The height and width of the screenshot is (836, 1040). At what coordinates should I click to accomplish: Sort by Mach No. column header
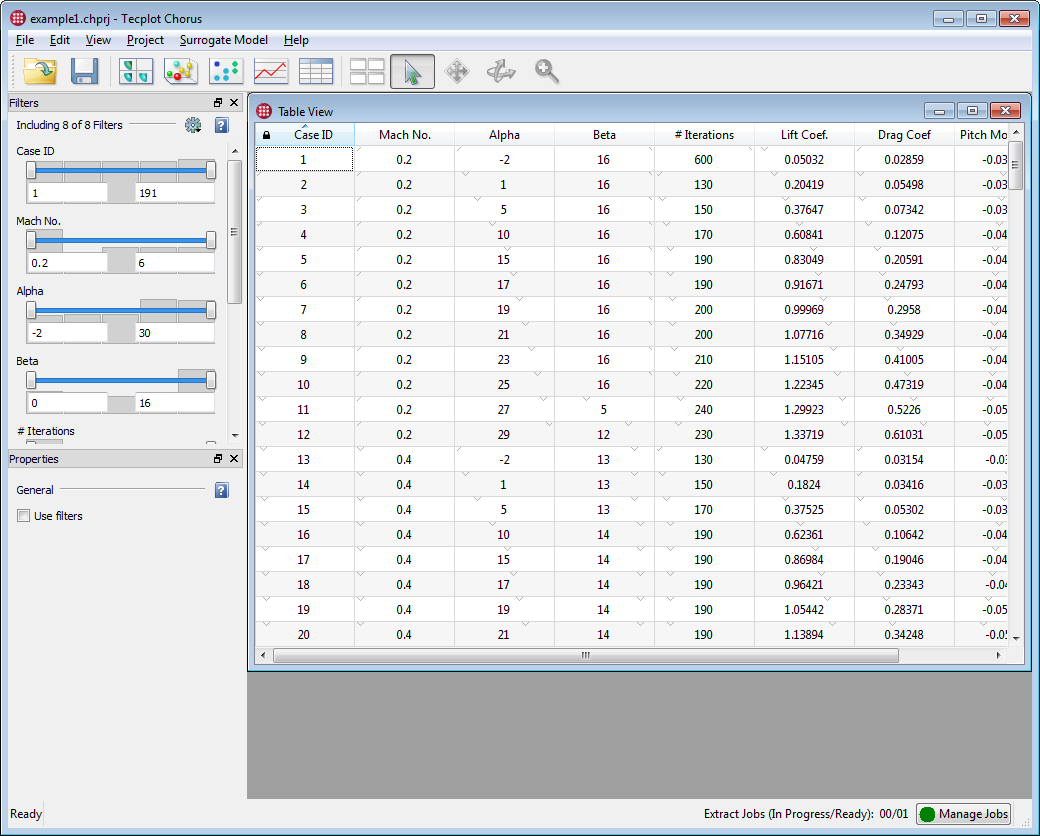(x=405, y=135)
